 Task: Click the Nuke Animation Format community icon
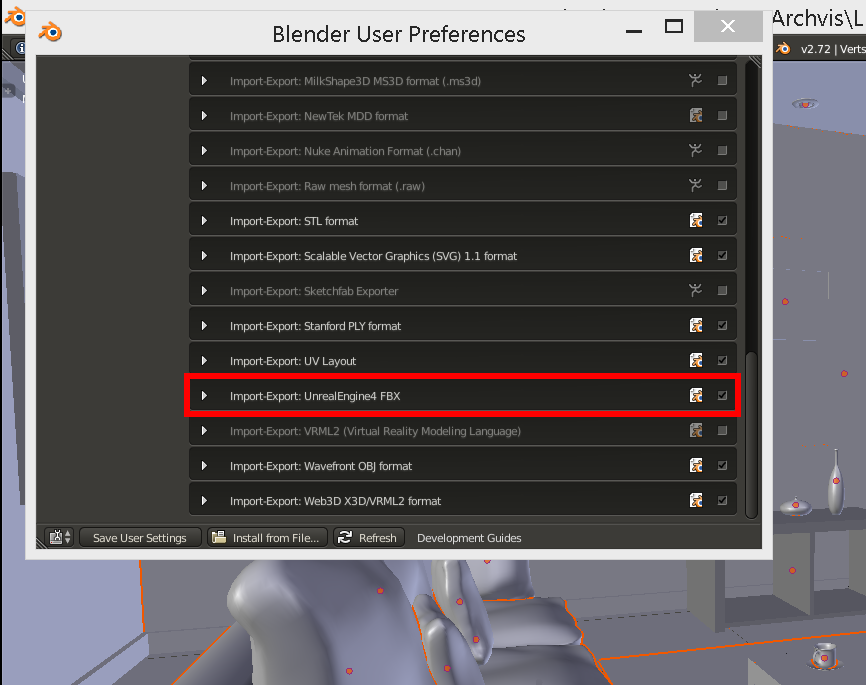(x=695, y=150)
